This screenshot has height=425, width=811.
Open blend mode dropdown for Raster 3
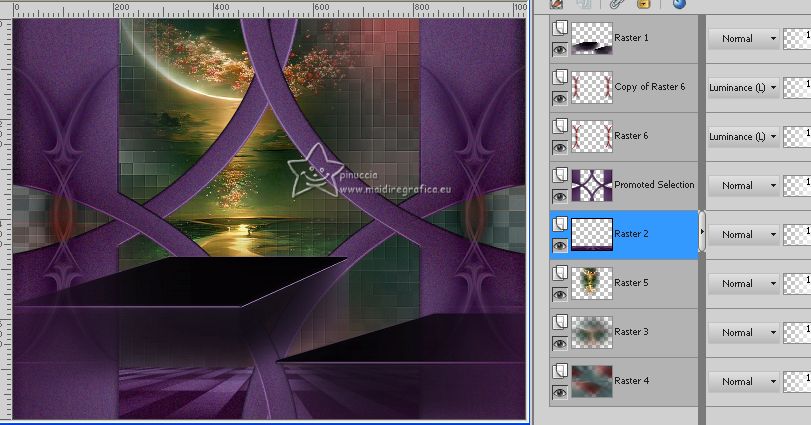tap(743, 333)
